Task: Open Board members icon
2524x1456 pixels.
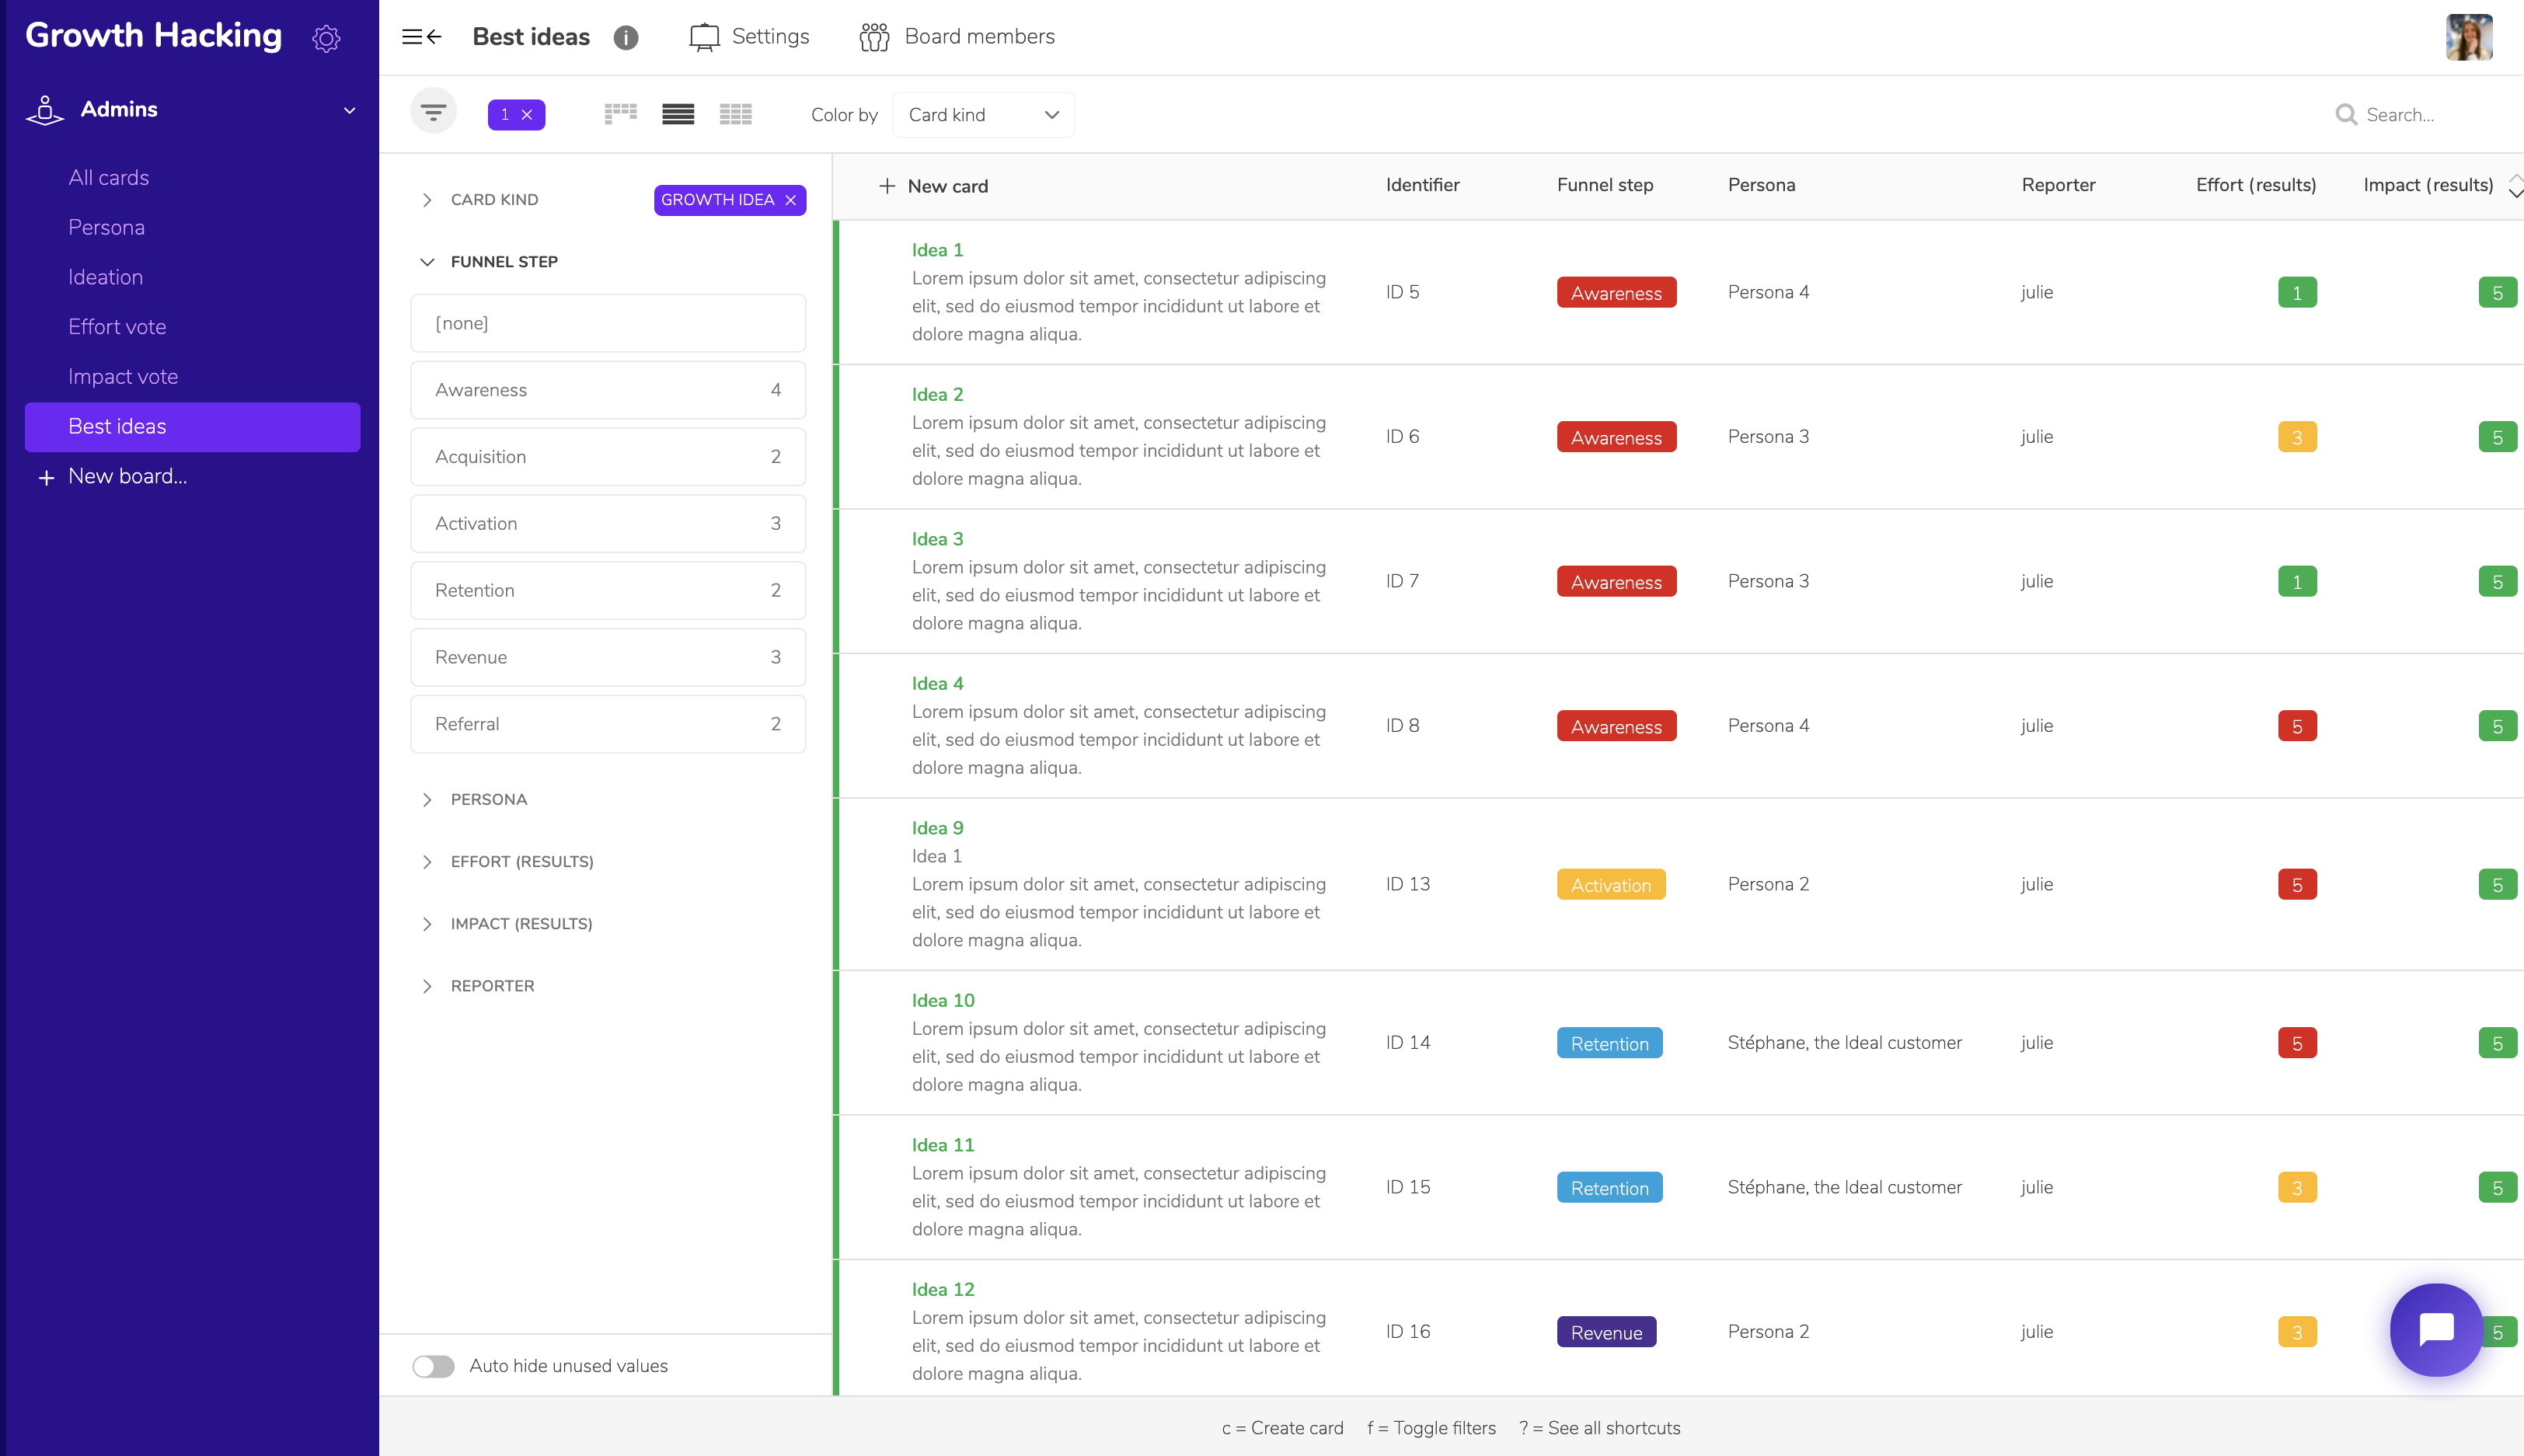Action: (874, 37)
